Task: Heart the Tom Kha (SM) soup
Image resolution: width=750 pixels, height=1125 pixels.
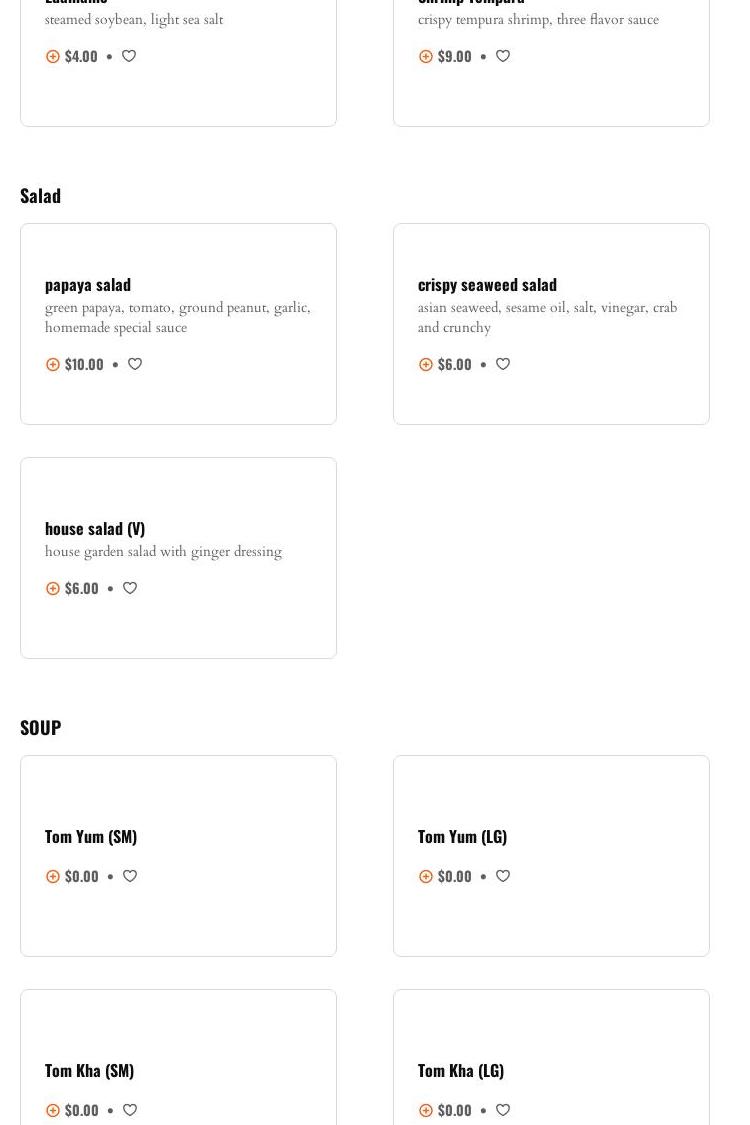Action: tap(130, 1111)
